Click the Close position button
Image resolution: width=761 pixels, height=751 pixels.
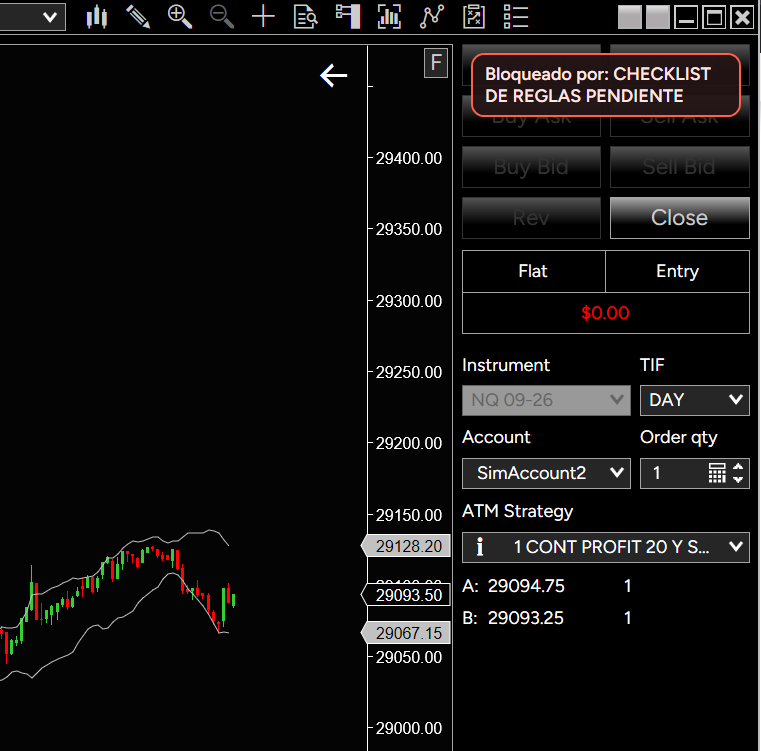pos(679,218)
